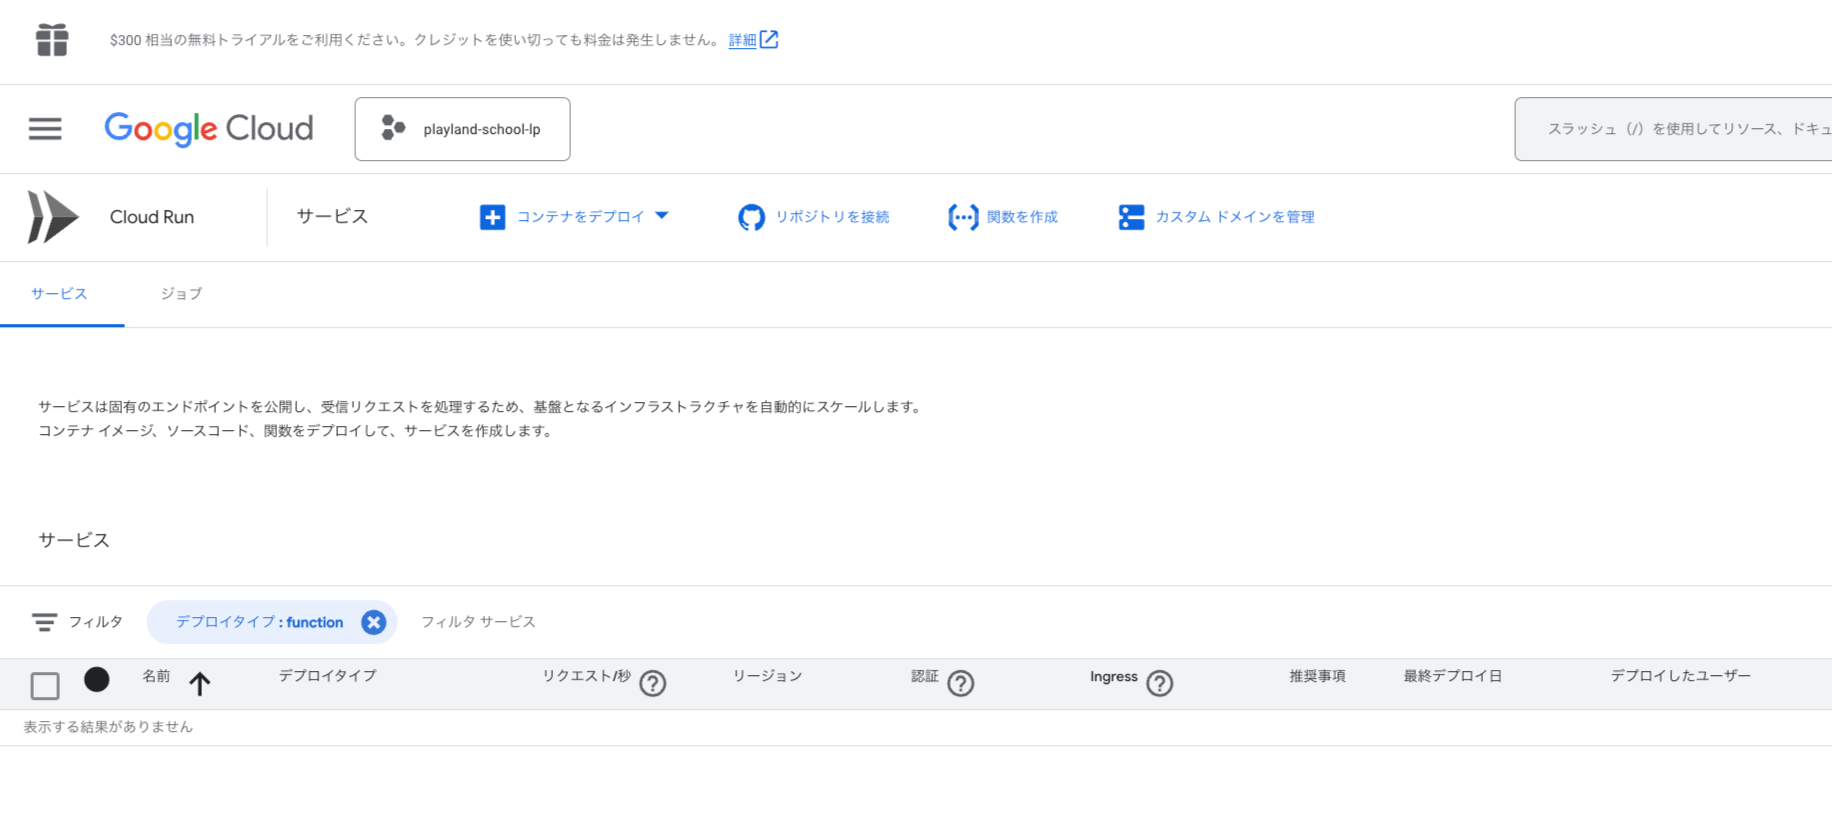This screenshot has width=1832, height=813.
Task: Open the 詳細 details link
Action: [x=742, y=40]
